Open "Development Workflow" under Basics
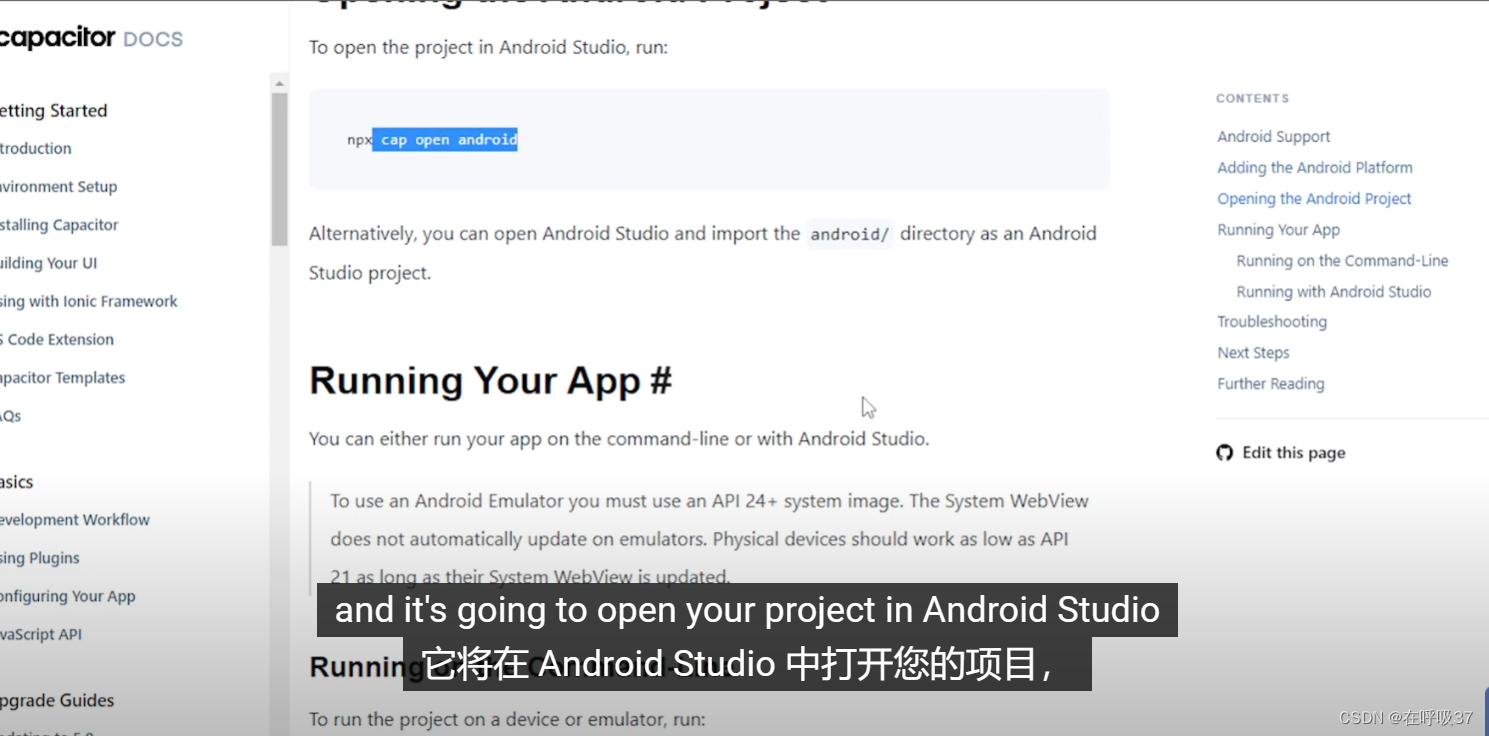This screenshot has height=736, width=1489. pos(74,519)
